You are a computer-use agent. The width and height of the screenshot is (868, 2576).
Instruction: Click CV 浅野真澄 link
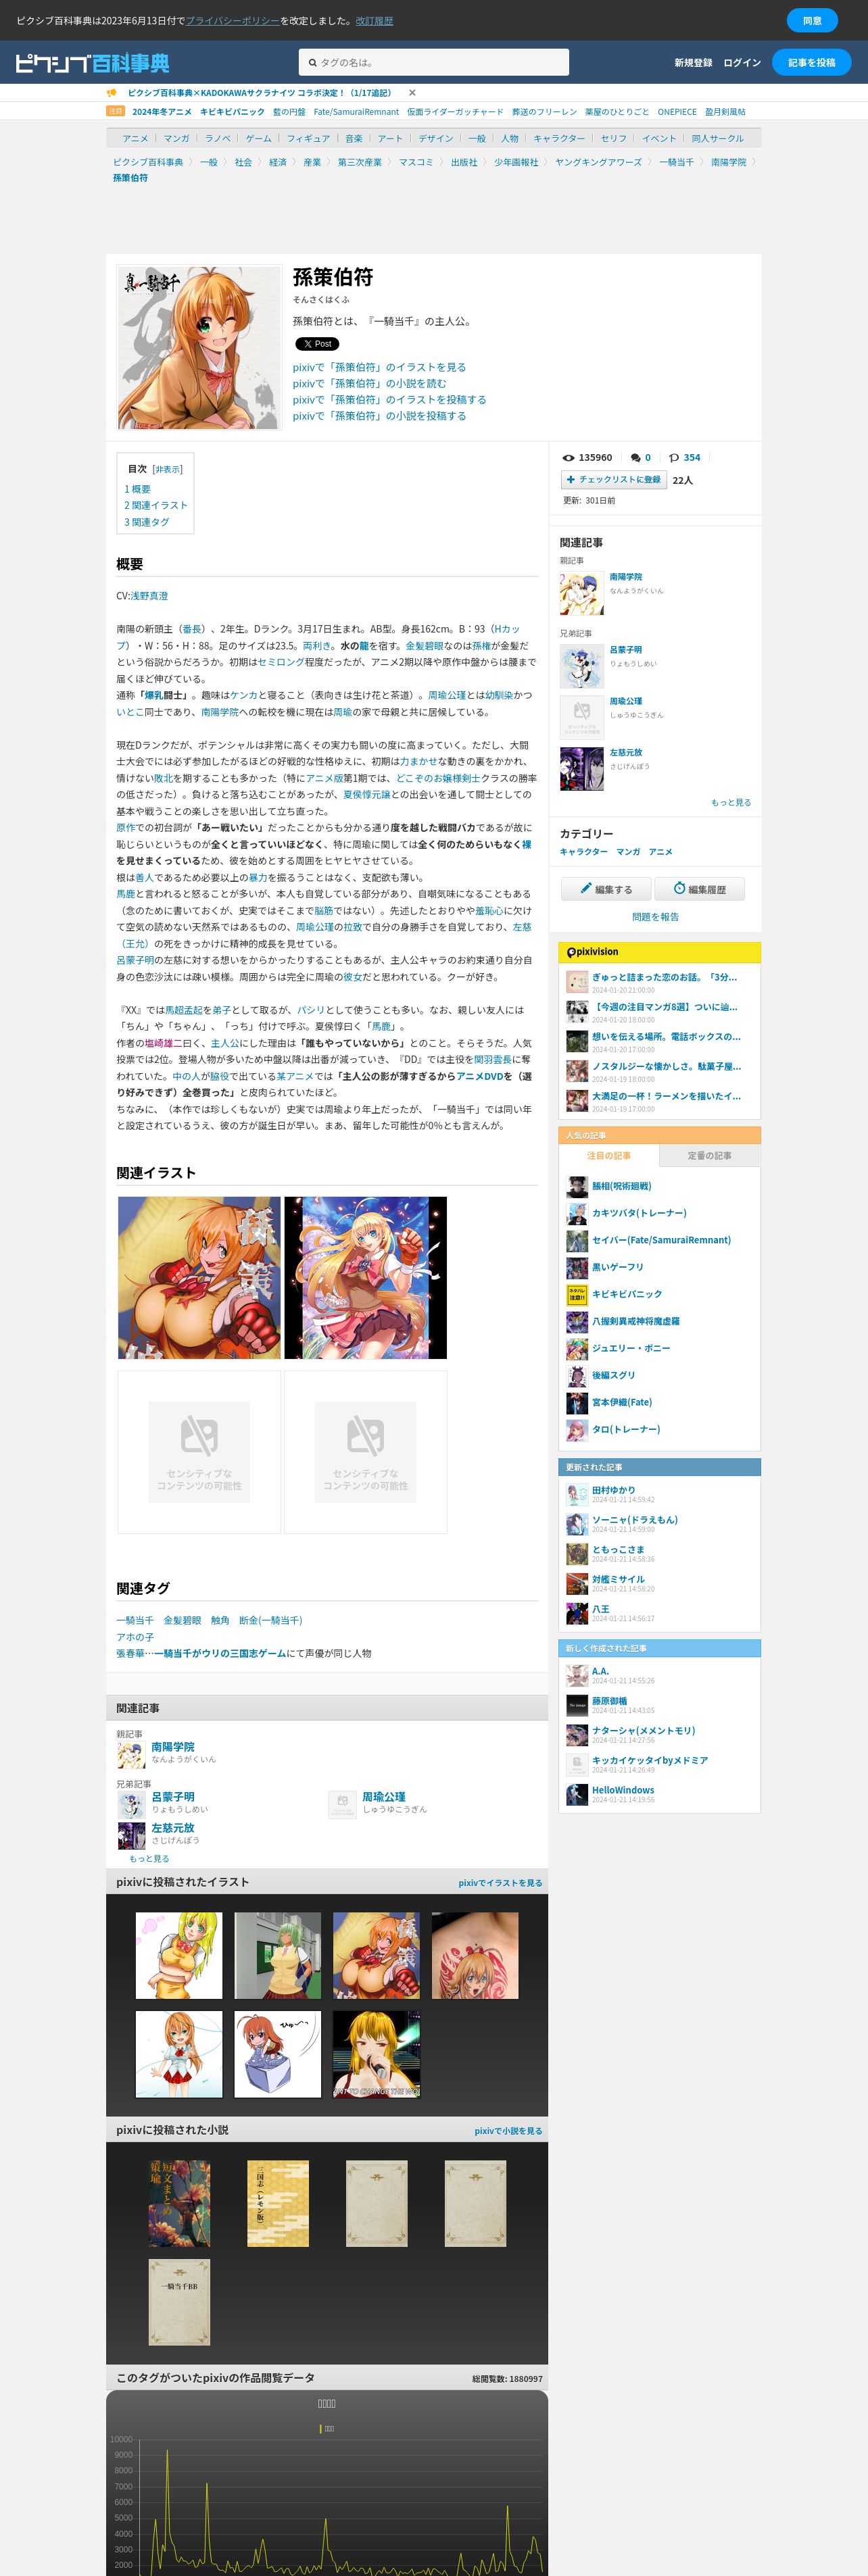[149, 596]
